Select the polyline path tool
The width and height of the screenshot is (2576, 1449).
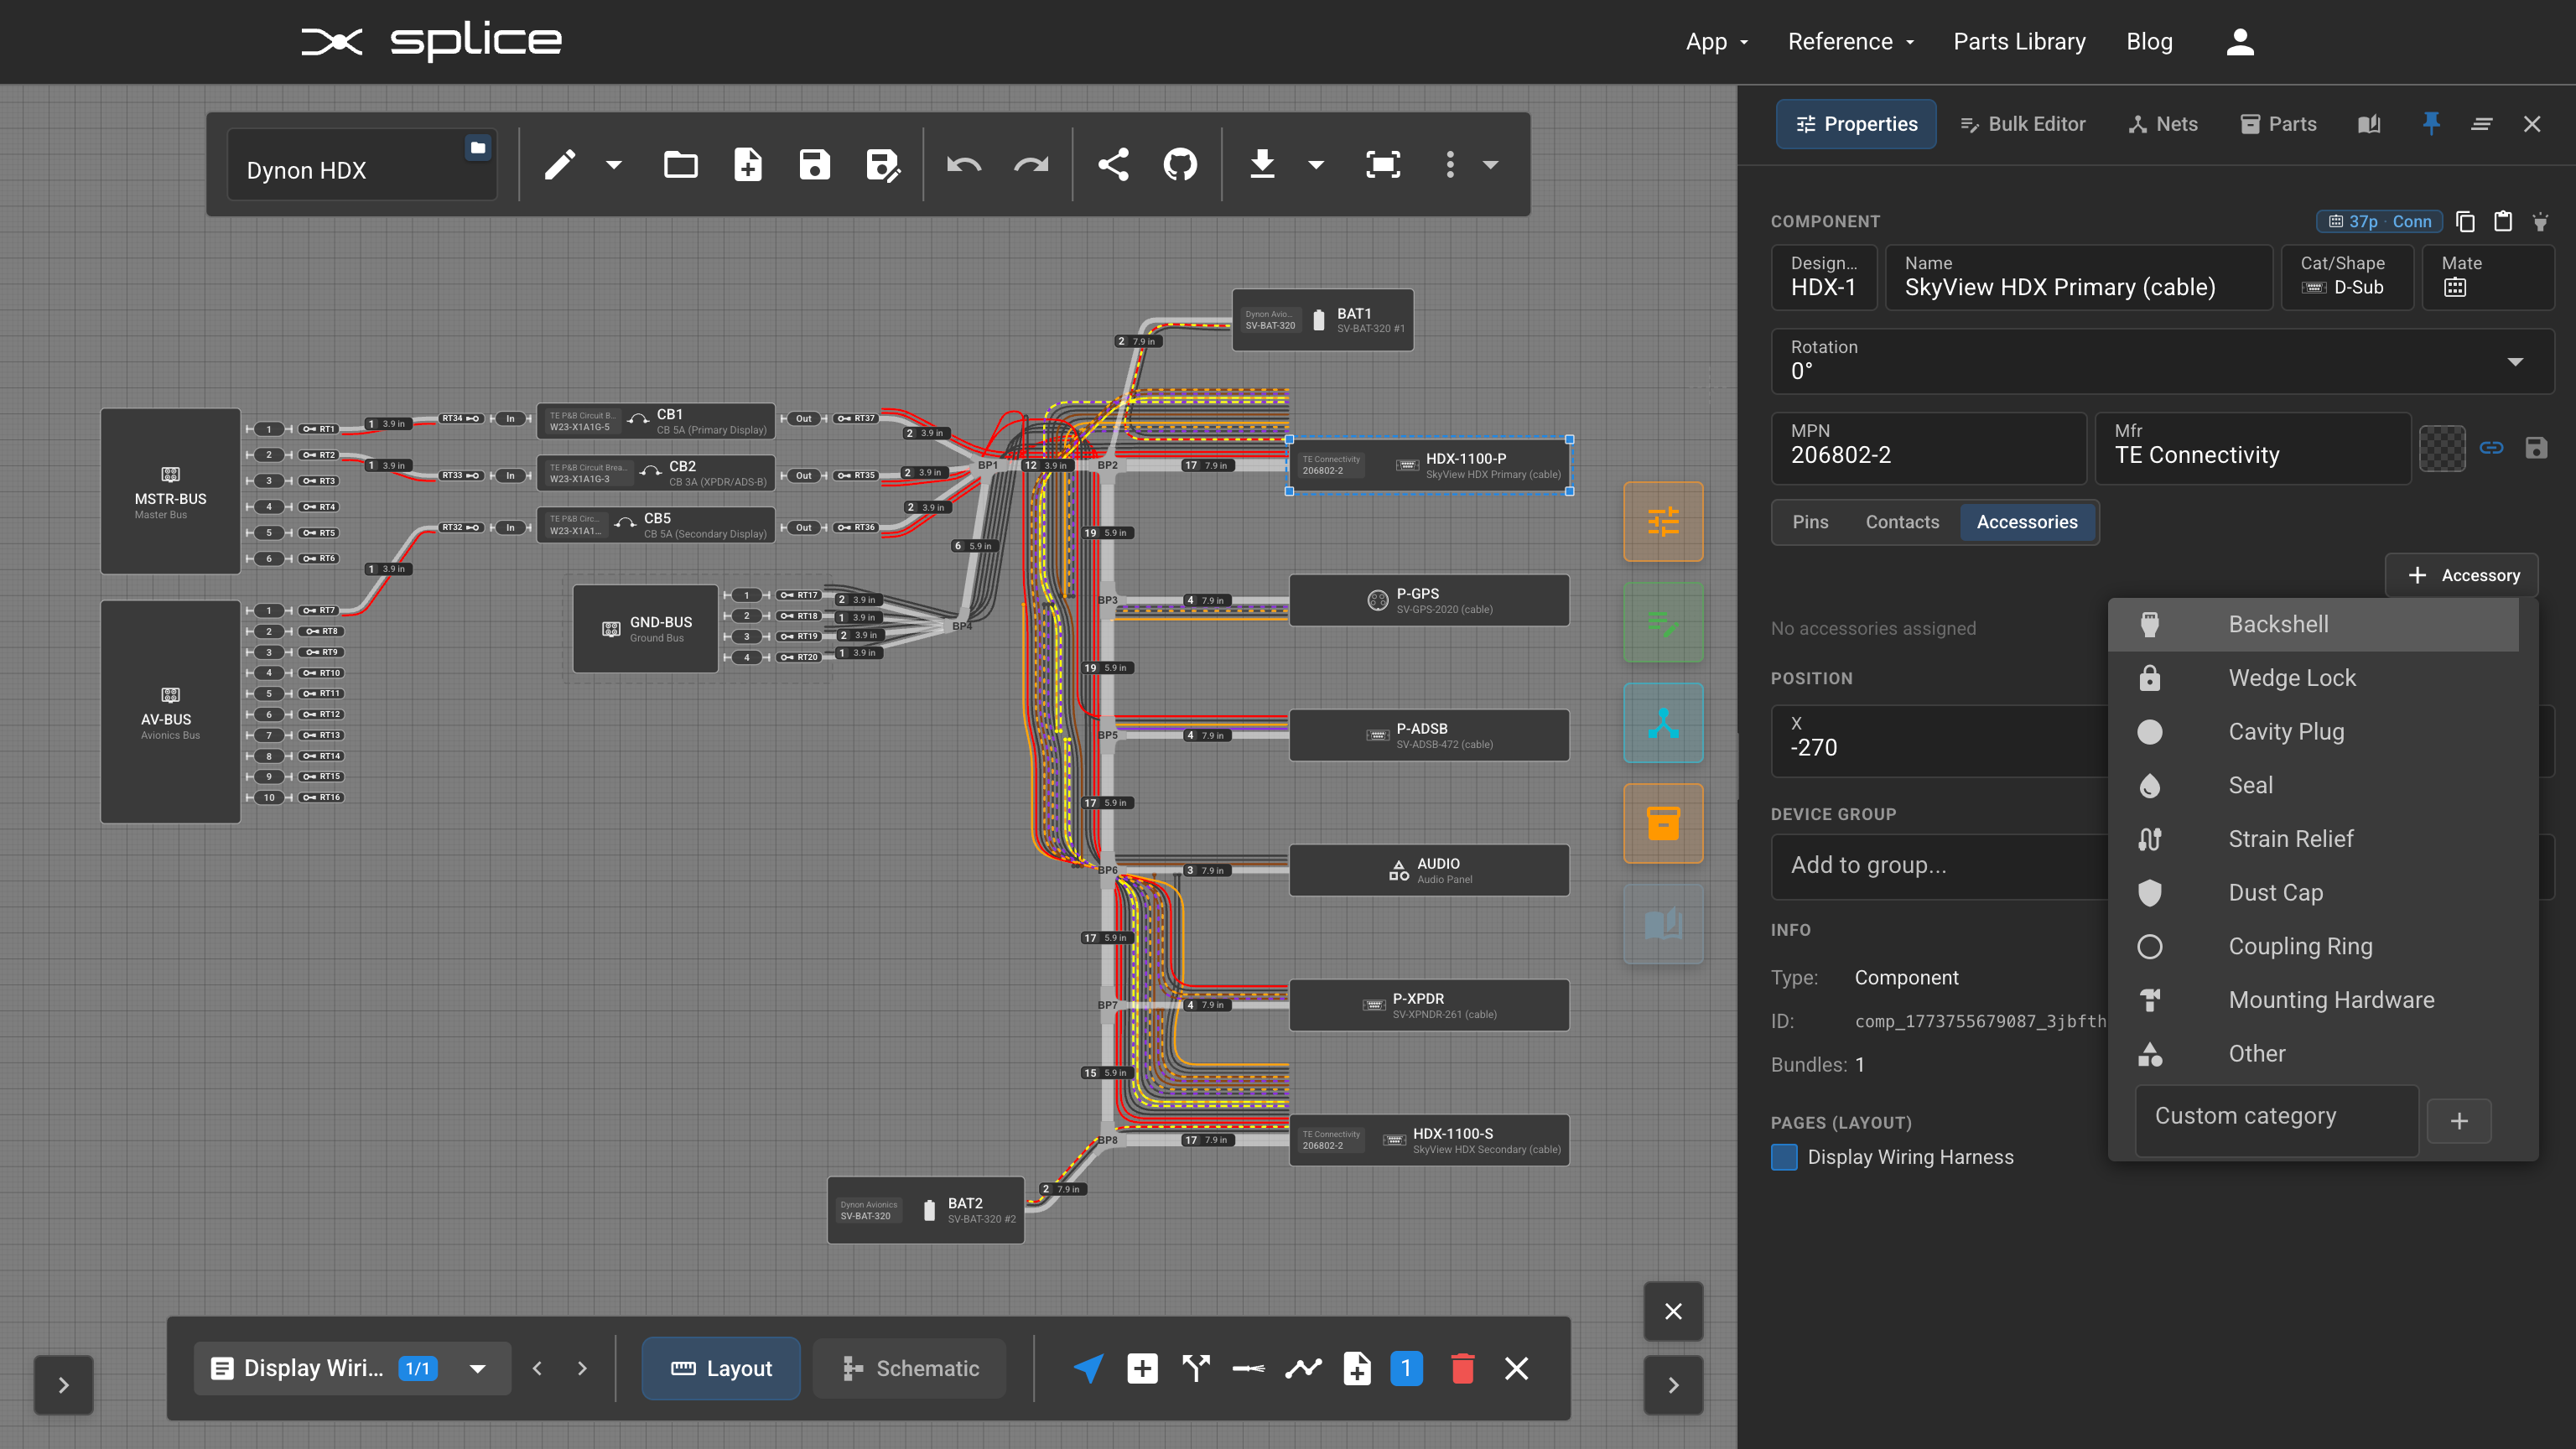[1303, 1368]
